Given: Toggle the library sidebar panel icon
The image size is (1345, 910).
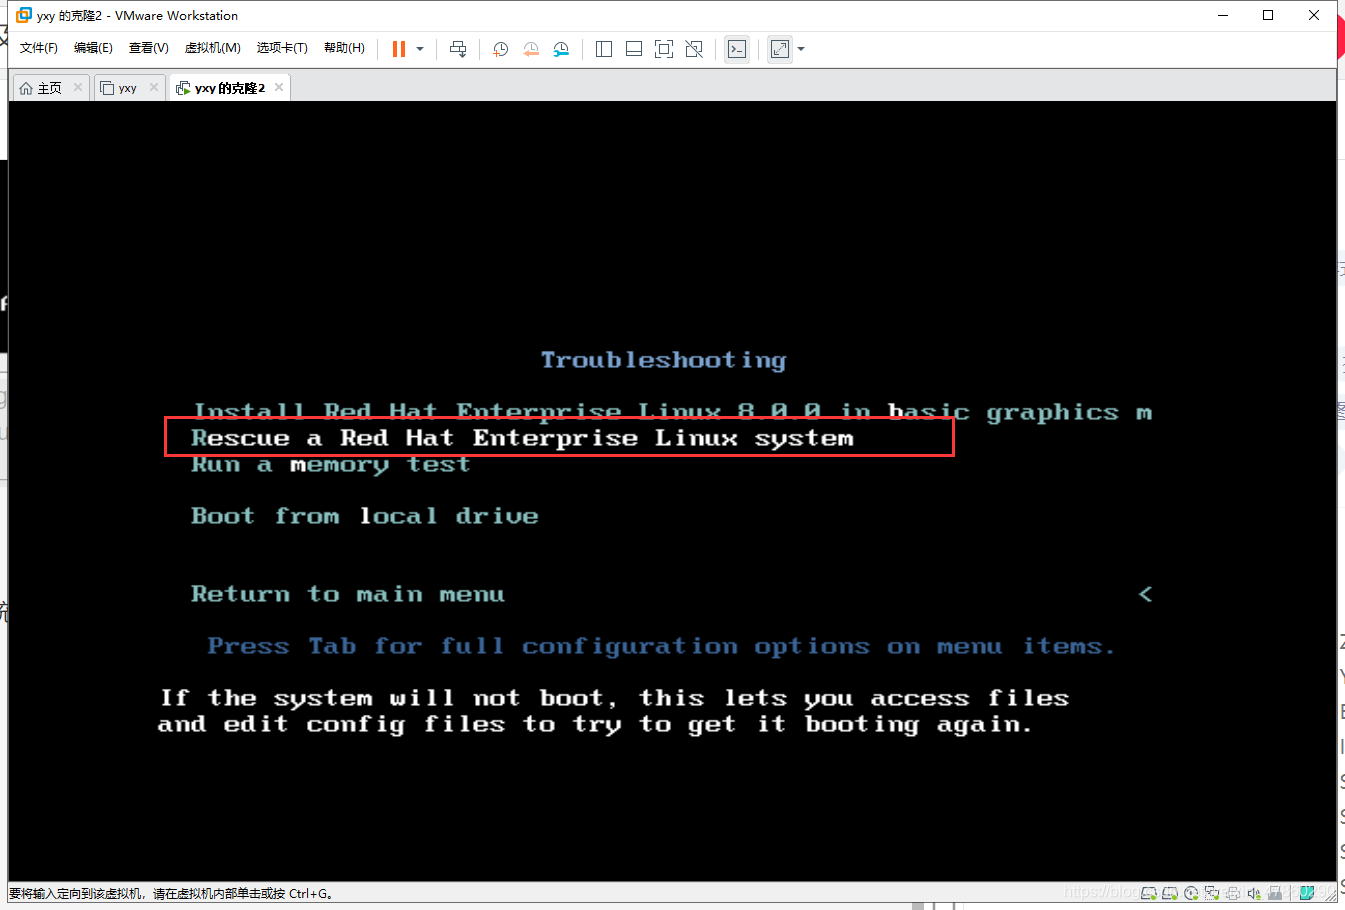Looking at the screenshot, I should (604, 49).
